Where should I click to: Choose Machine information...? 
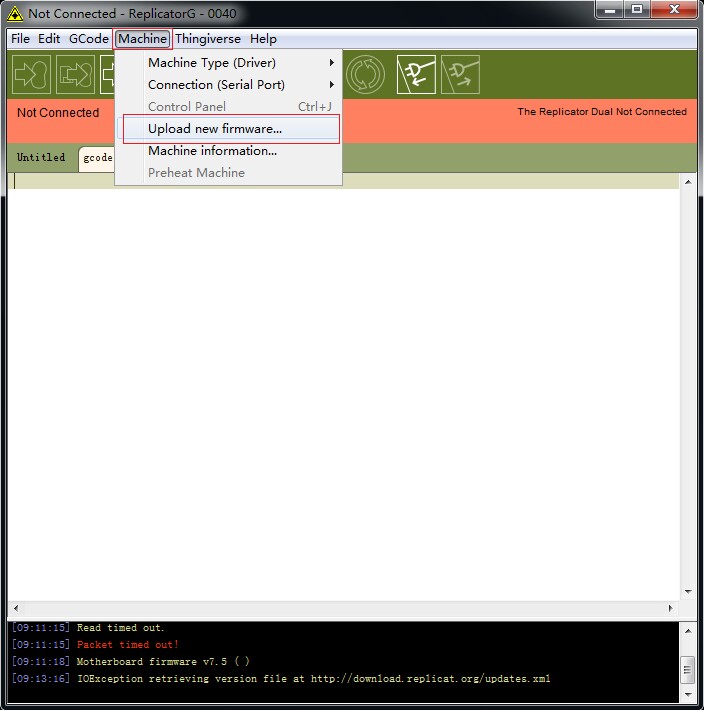tap(229, 151)
